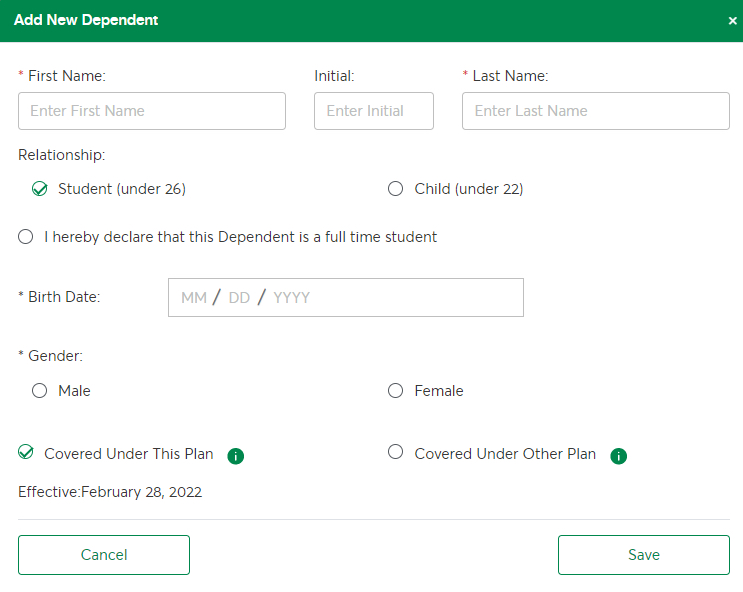
Task: Select Child (under 22) relationship
Action: pyautogui.click(x=395, y=189)
